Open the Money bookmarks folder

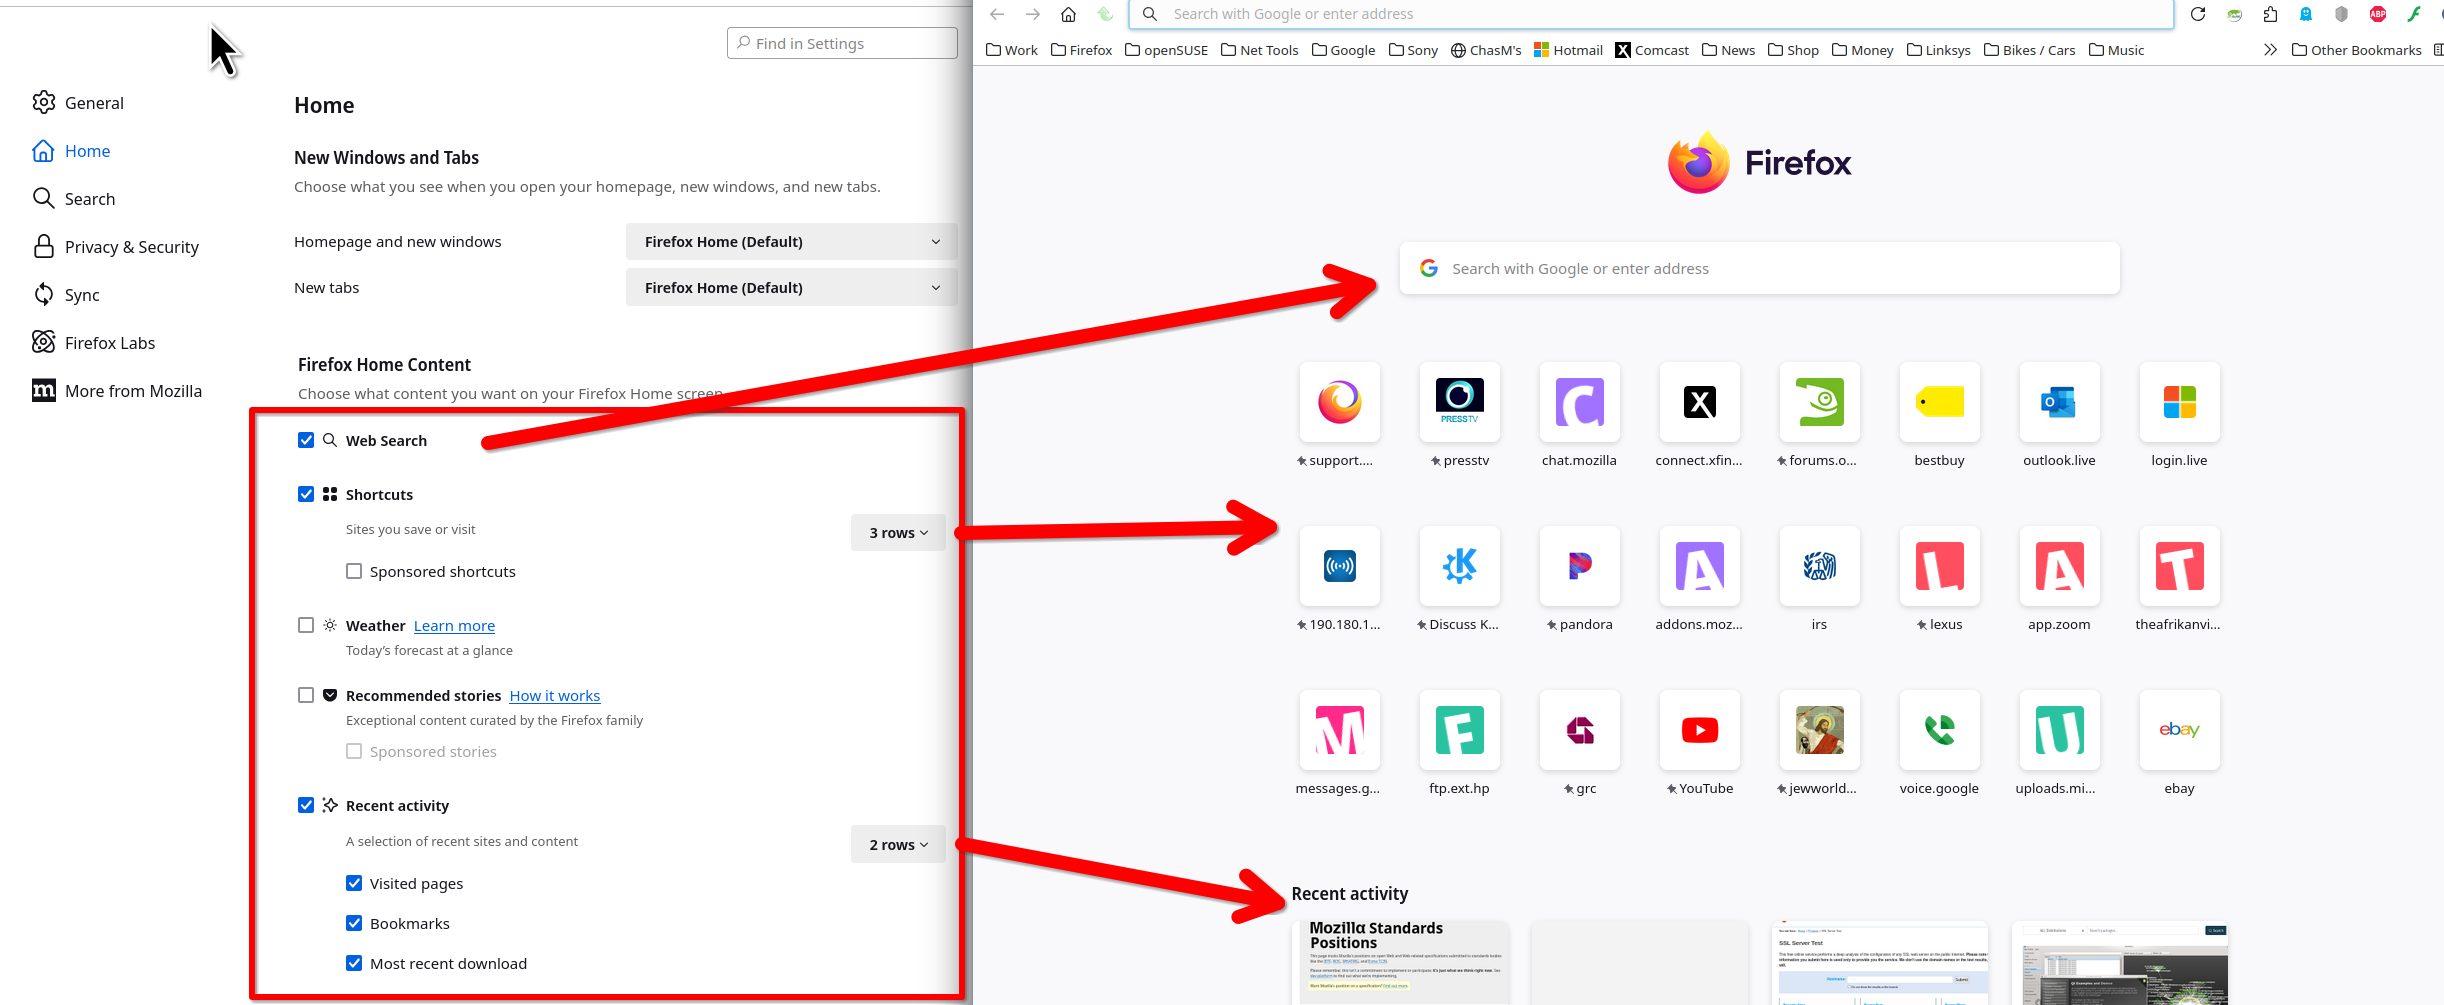pyautogui.click(x=1863, y=50)
